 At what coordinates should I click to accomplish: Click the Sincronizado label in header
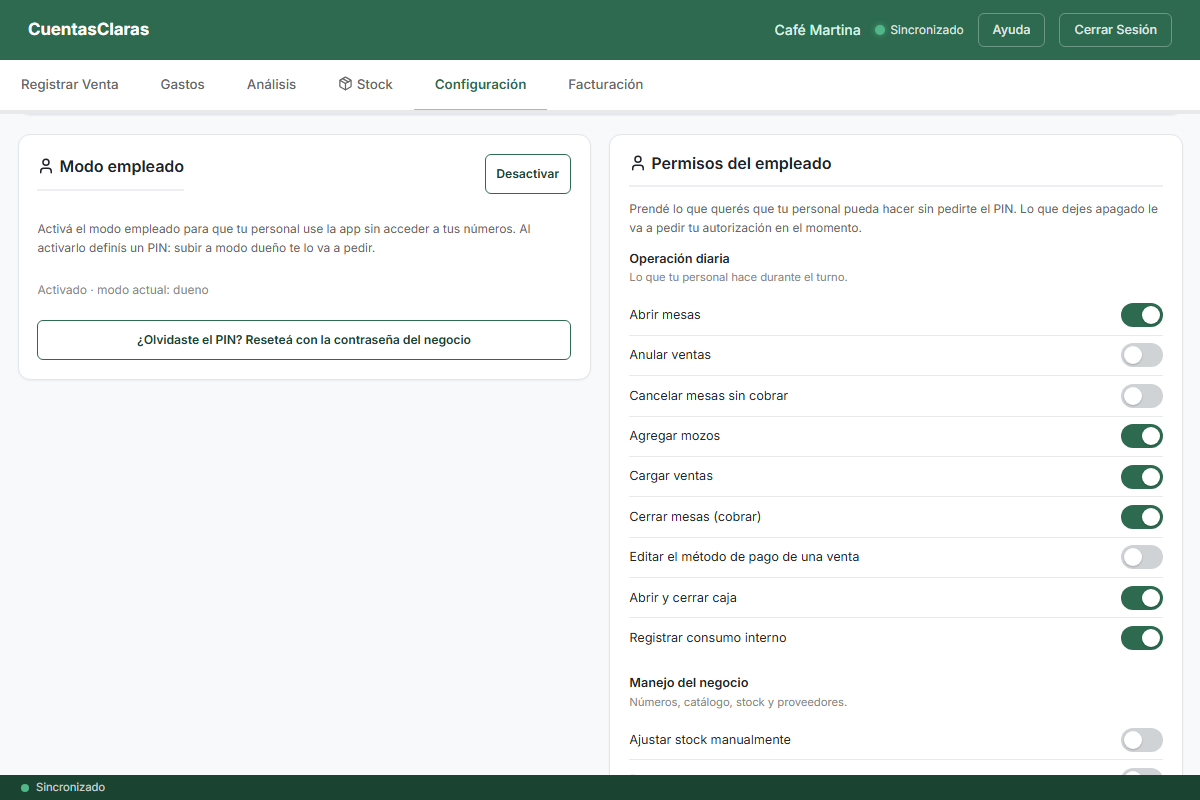(x=927, y=30)
